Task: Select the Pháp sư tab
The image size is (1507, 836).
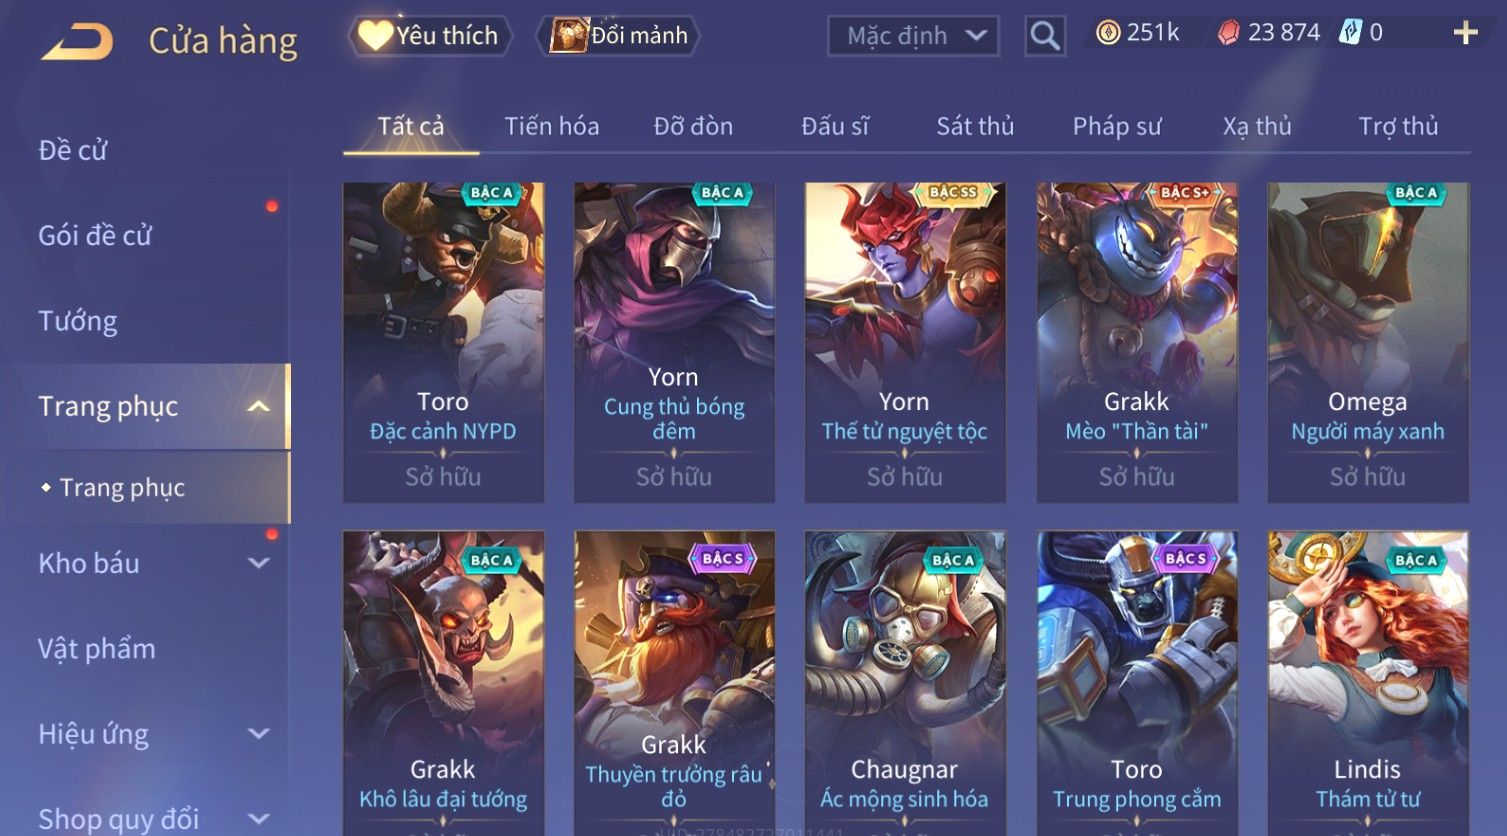Action: pyautogui.click(x=1116, y=126)
